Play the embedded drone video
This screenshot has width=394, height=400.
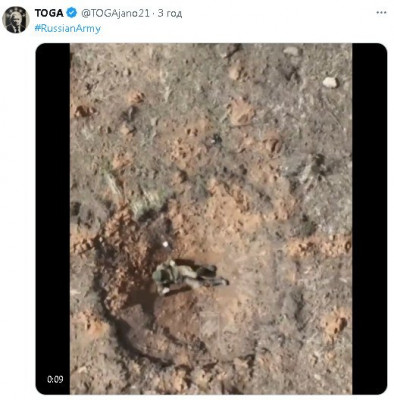click(211, 218)
